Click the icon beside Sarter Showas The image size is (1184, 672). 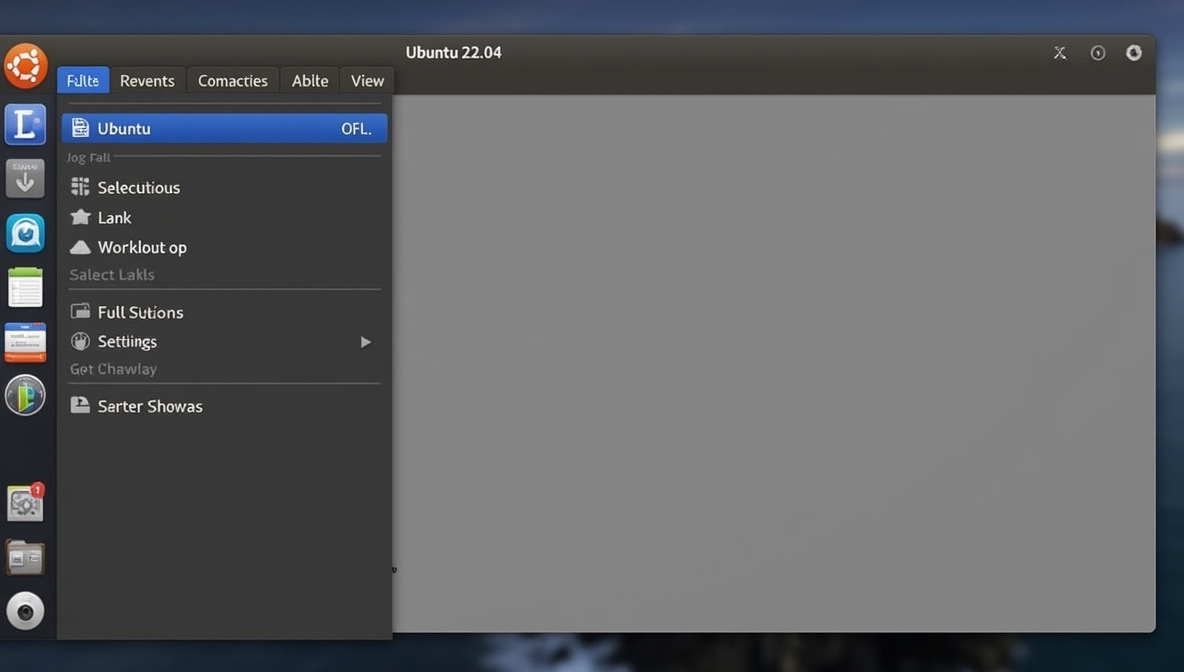(80, 405)
